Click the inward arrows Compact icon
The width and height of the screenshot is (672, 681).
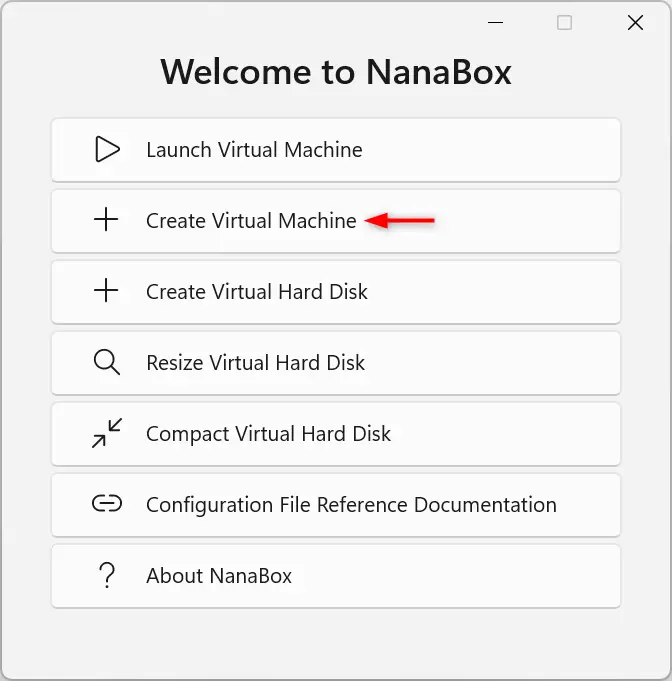coord(107,433)
